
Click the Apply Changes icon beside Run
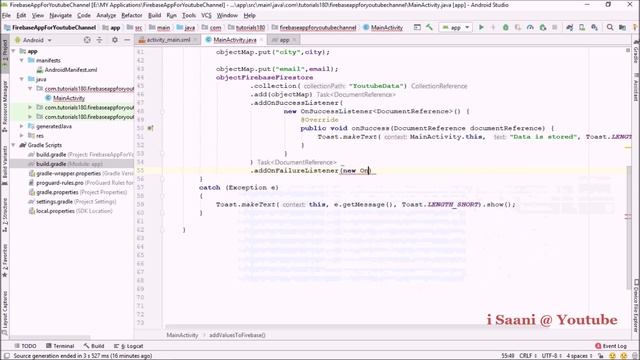point(493,27)
